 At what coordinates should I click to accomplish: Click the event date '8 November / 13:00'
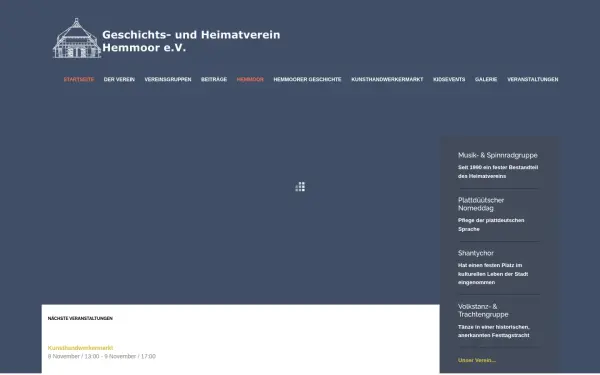tap(73, 356)
